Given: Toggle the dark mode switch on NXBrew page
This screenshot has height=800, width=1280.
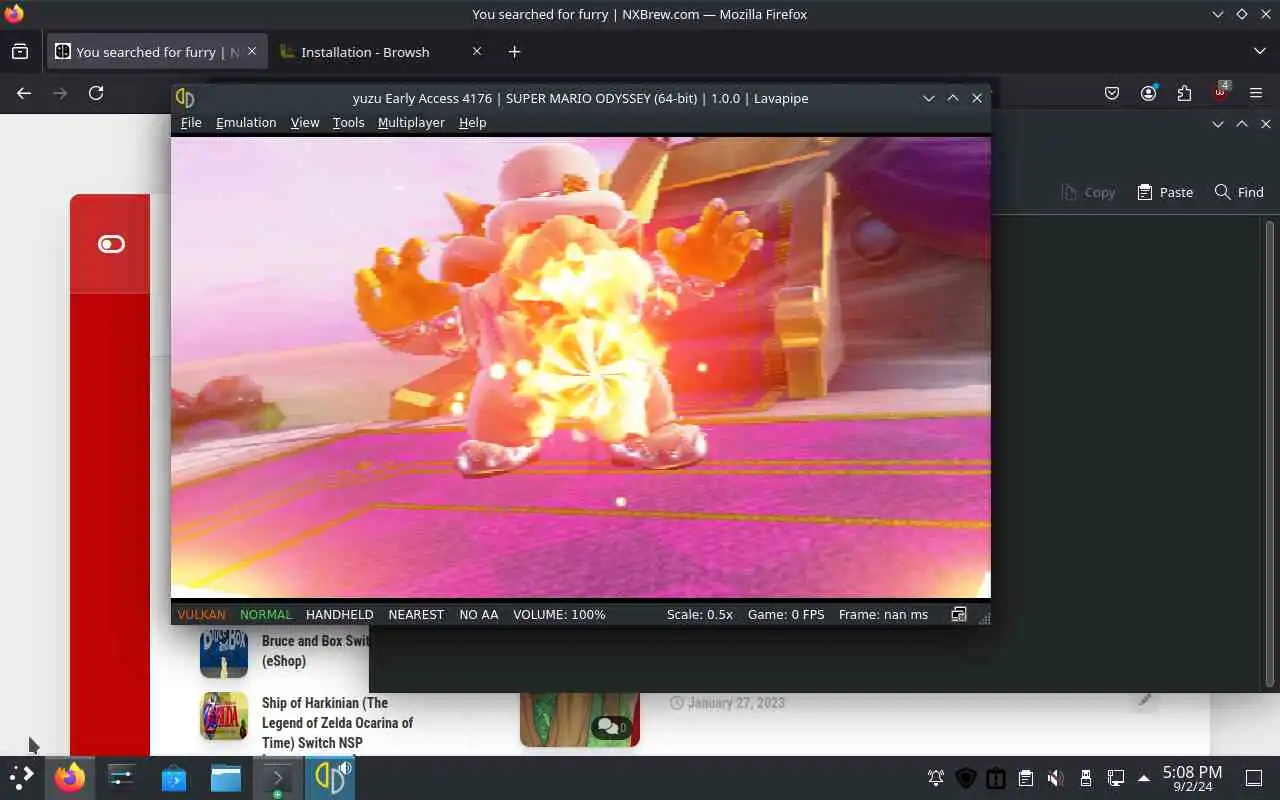Looking at the screenshot, I should [111, 244].
